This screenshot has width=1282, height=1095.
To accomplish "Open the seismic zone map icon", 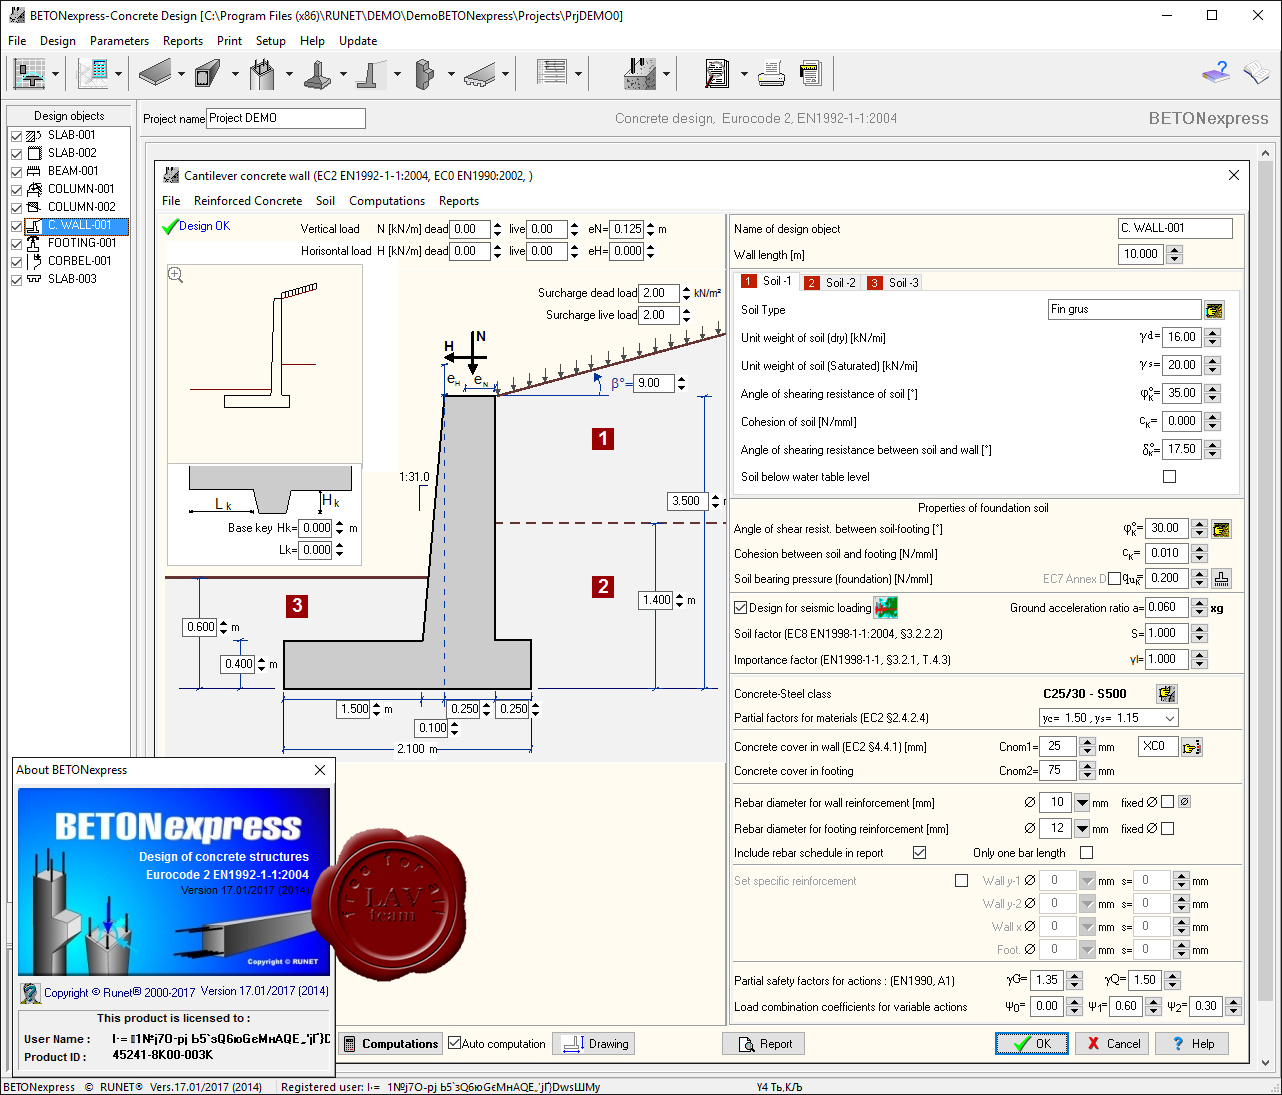I will coord(885,607).
